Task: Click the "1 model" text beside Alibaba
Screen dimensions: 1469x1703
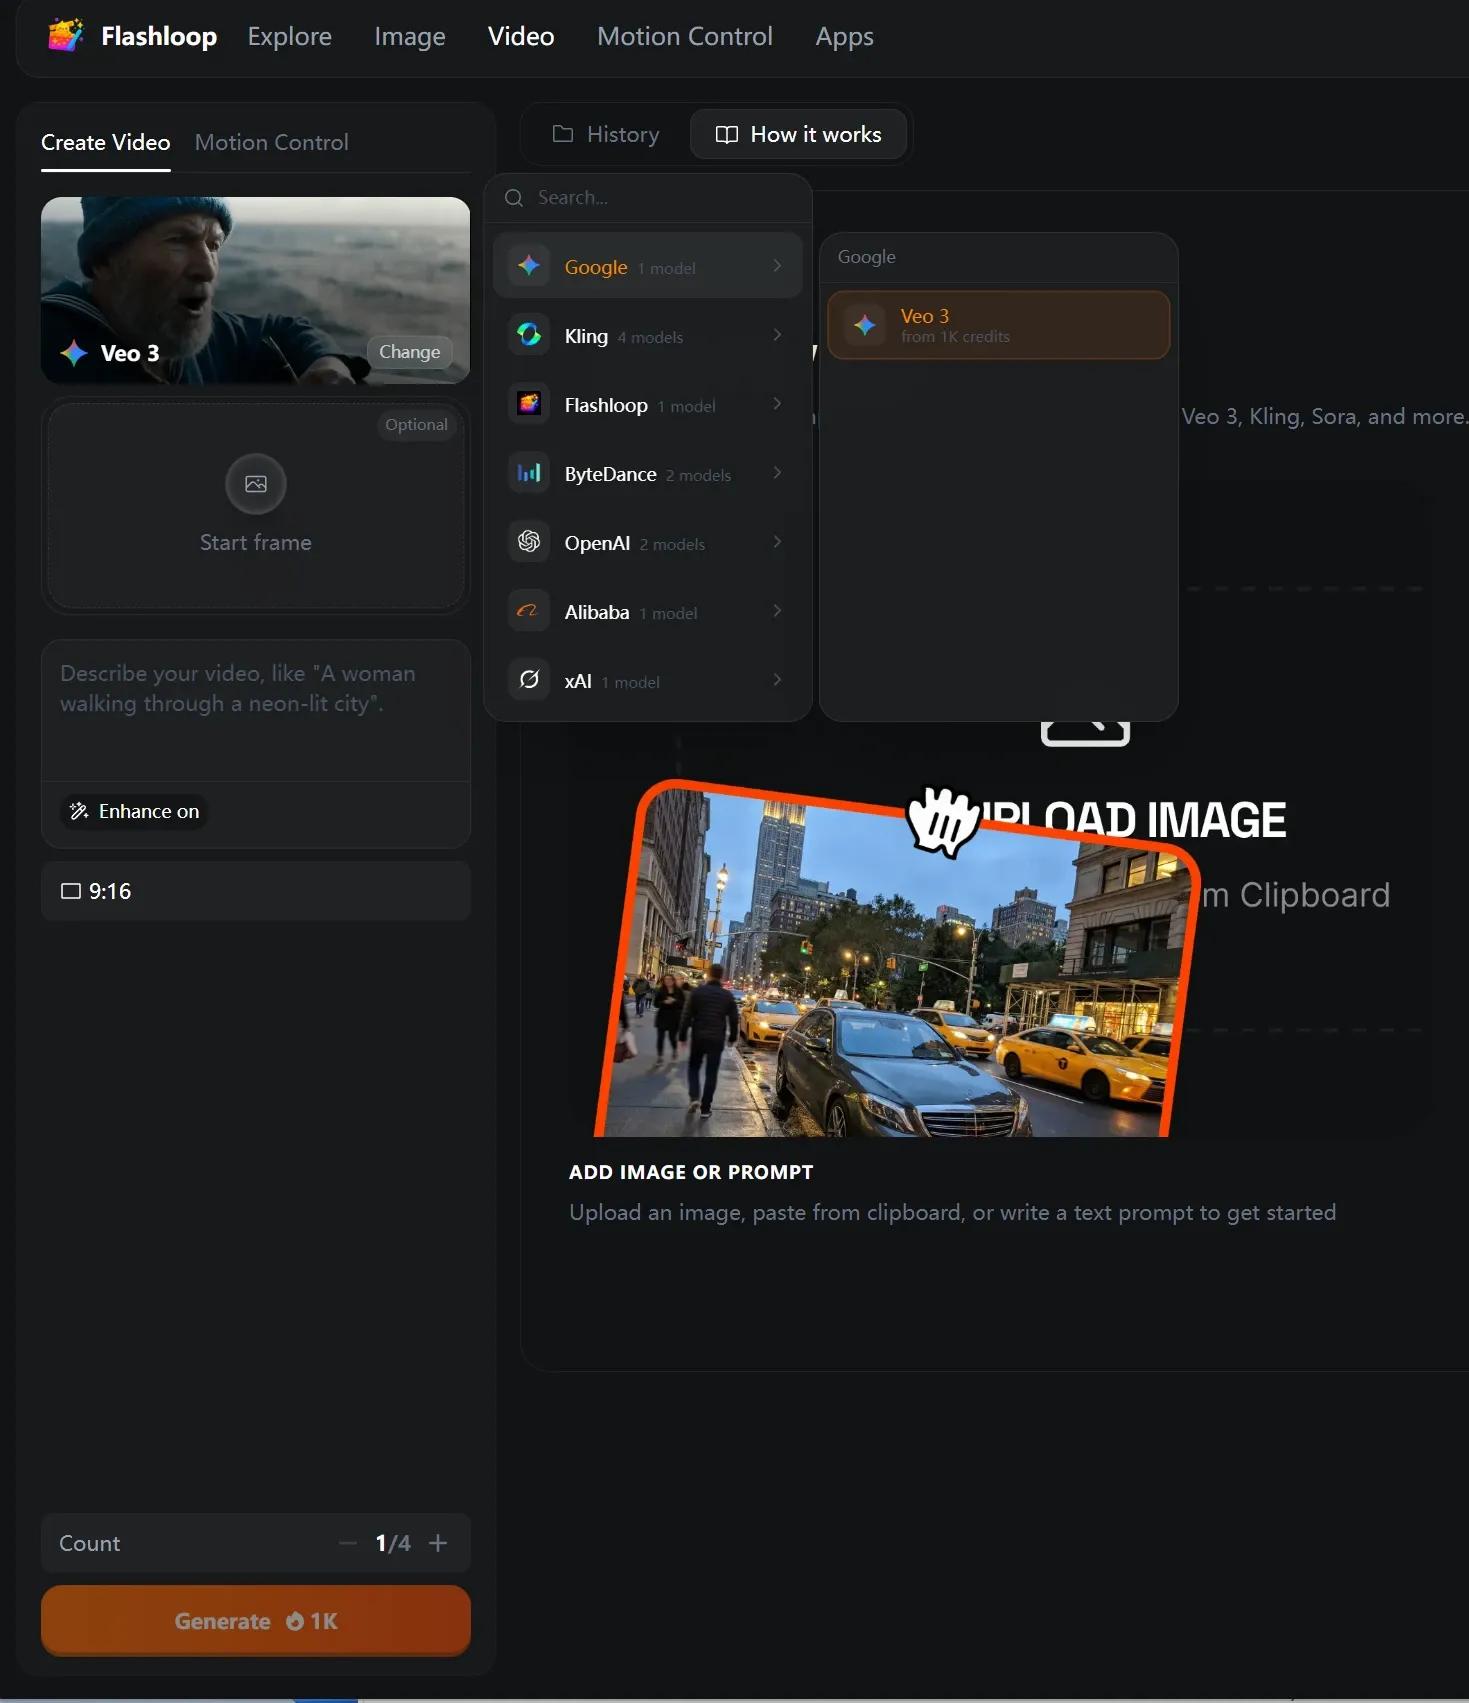Action: tap(669, 614)
